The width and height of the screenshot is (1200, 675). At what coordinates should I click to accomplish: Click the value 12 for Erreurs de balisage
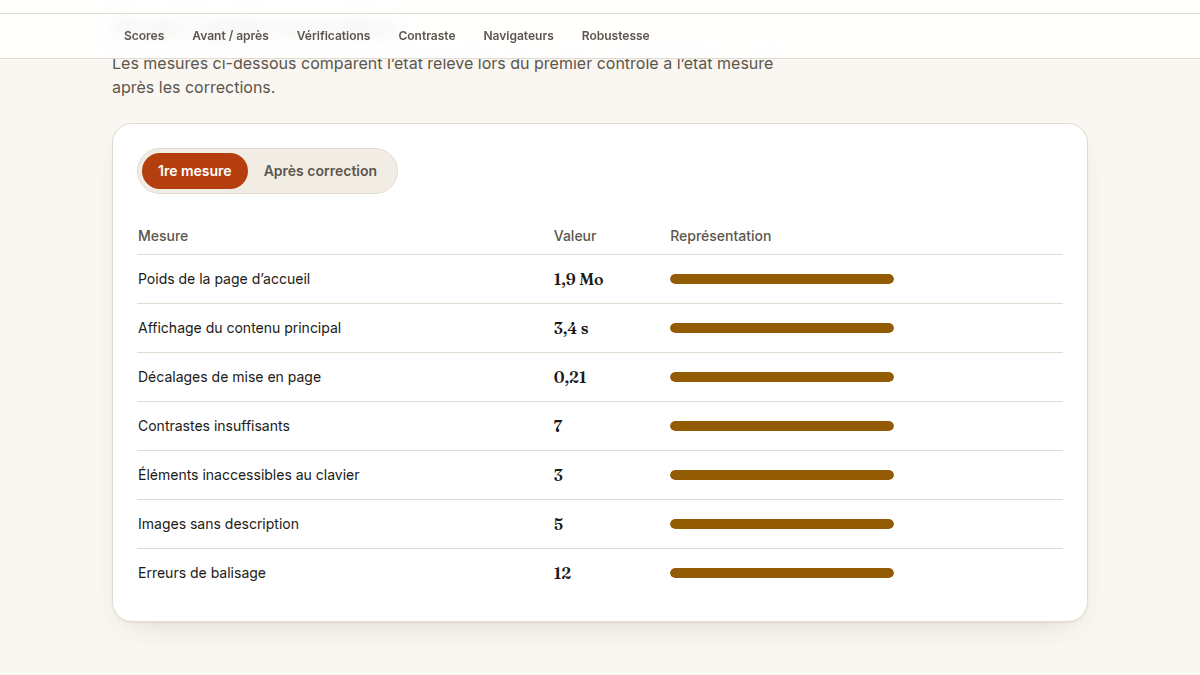(562, 573)
